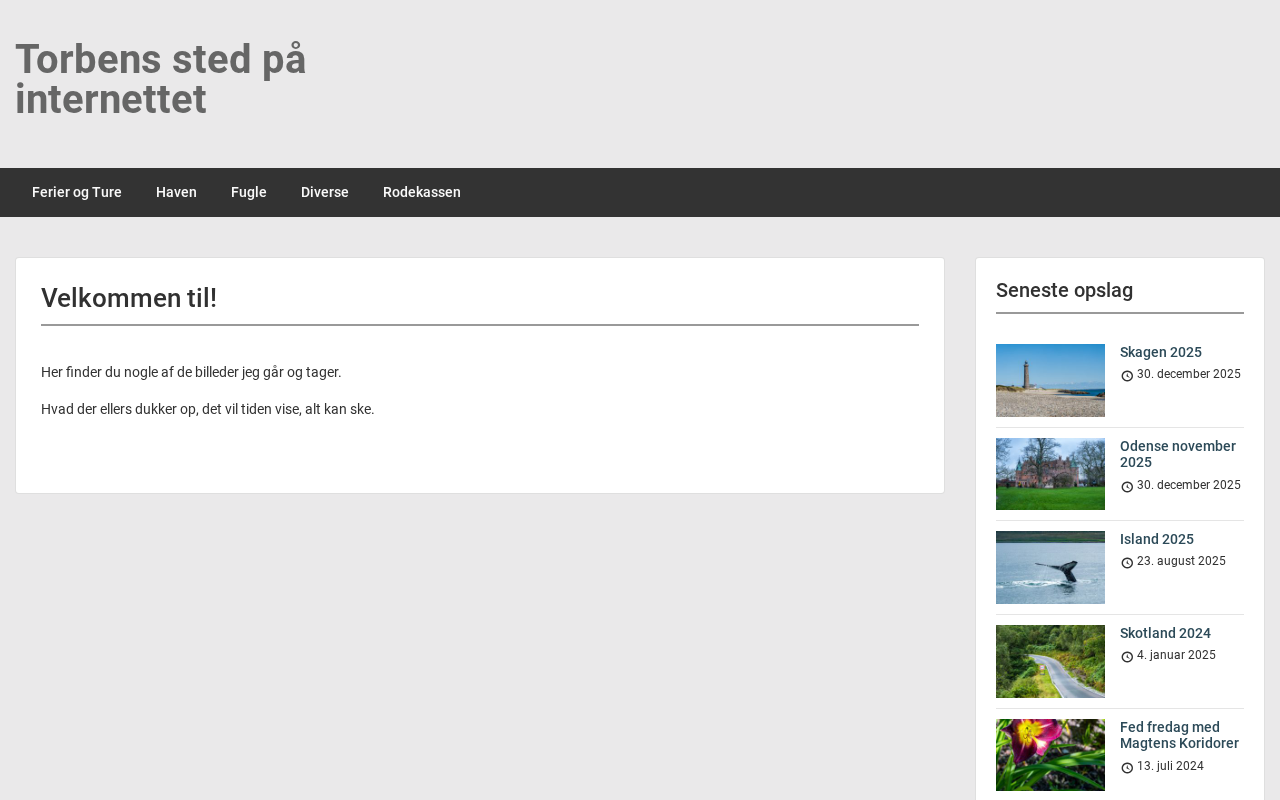1280x800 pixels.
Task: Select Rodekassen in the navigation bar
Action: [x=422, y=192]
